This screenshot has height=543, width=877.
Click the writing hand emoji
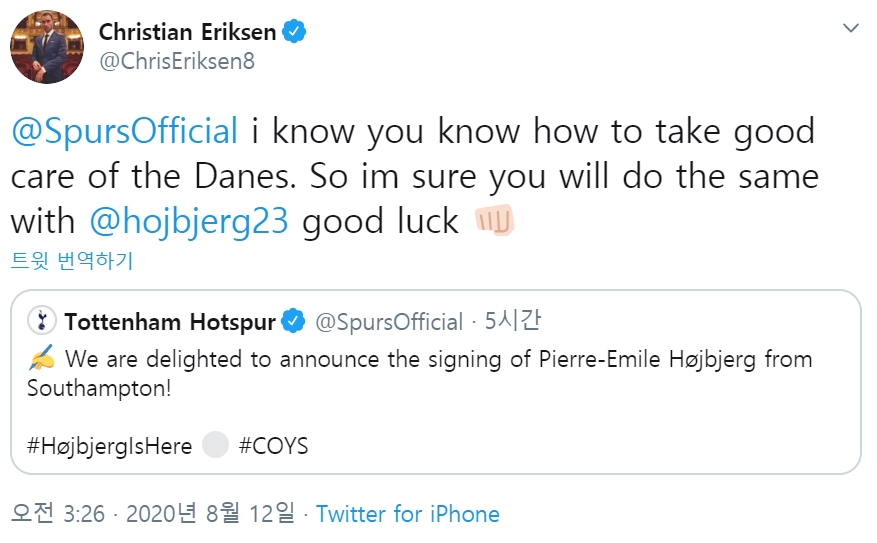41,359
